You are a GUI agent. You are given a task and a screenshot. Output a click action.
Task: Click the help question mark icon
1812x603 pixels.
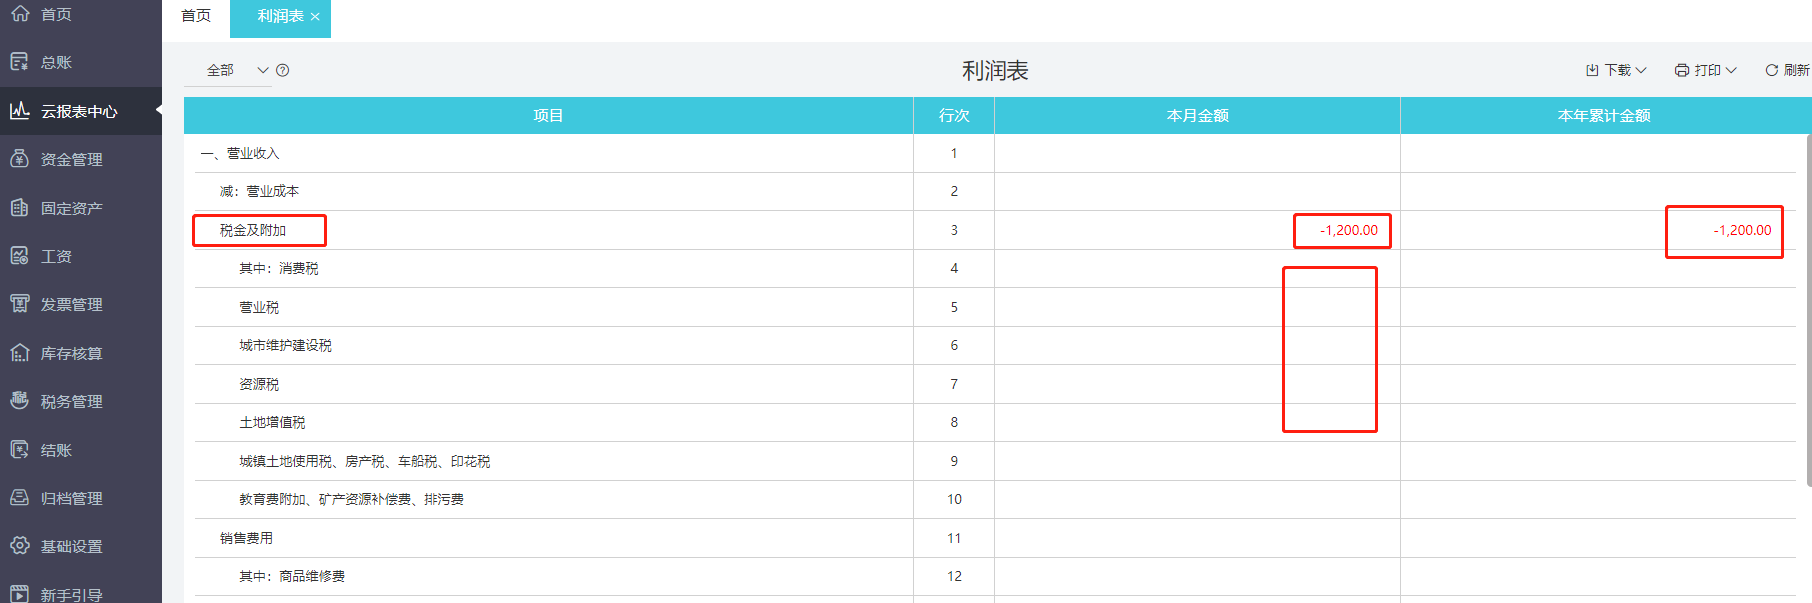click(x=283, y=70)
